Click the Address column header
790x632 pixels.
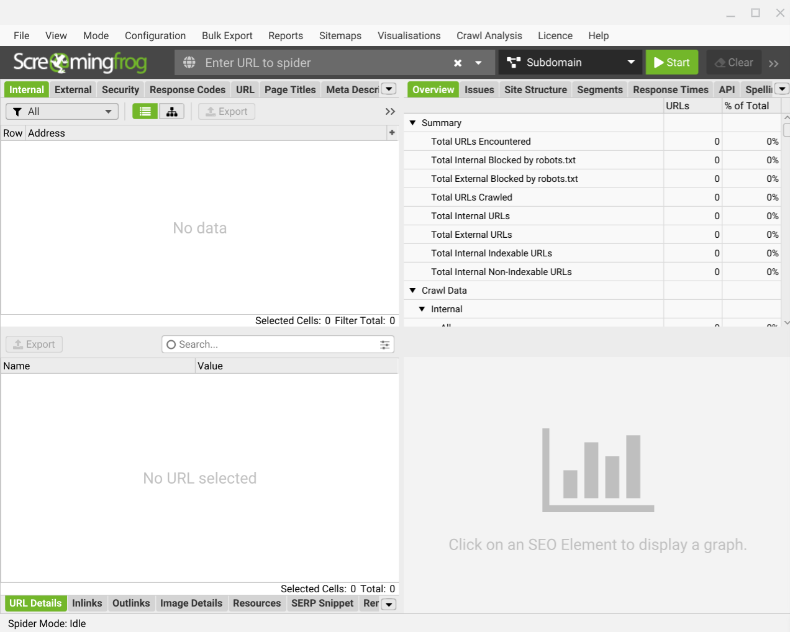pyautogui.click(x=207, y=133)
